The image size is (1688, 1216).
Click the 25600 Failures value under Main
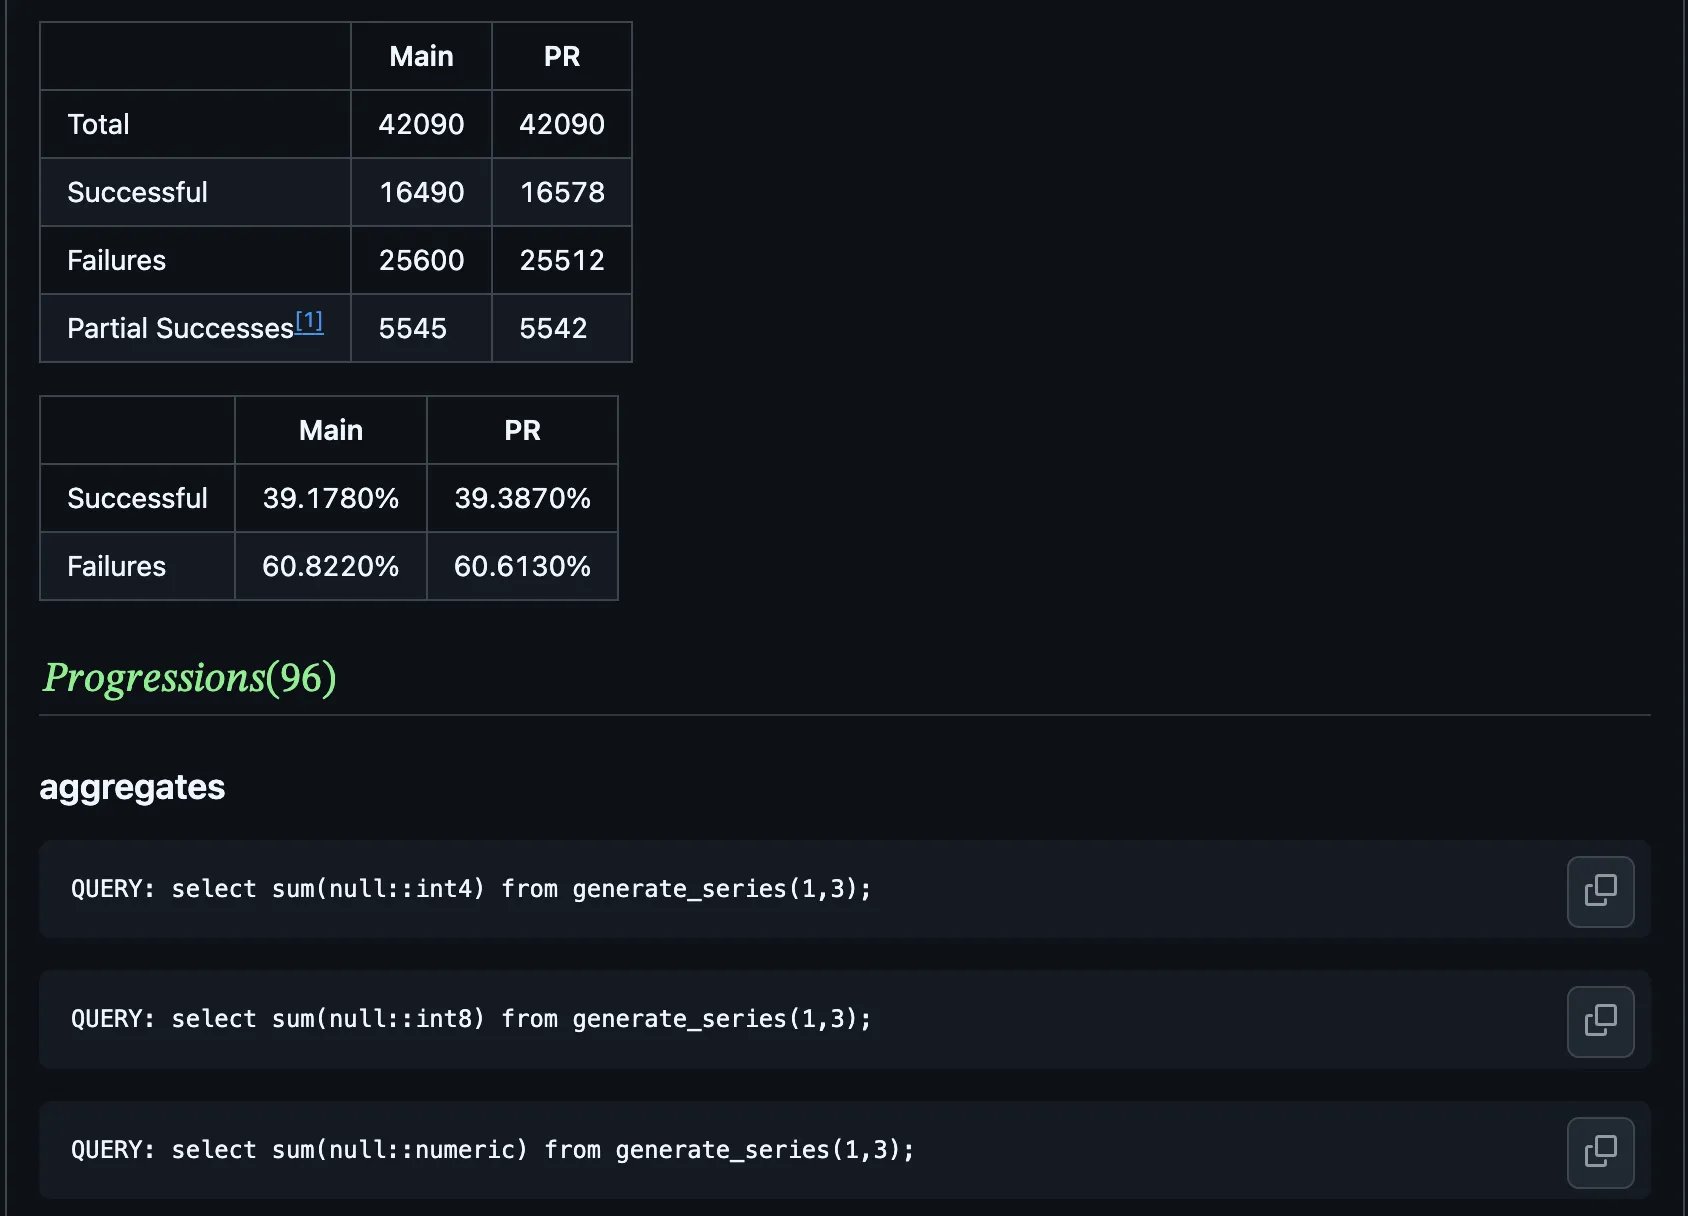[x=420, y=260]
